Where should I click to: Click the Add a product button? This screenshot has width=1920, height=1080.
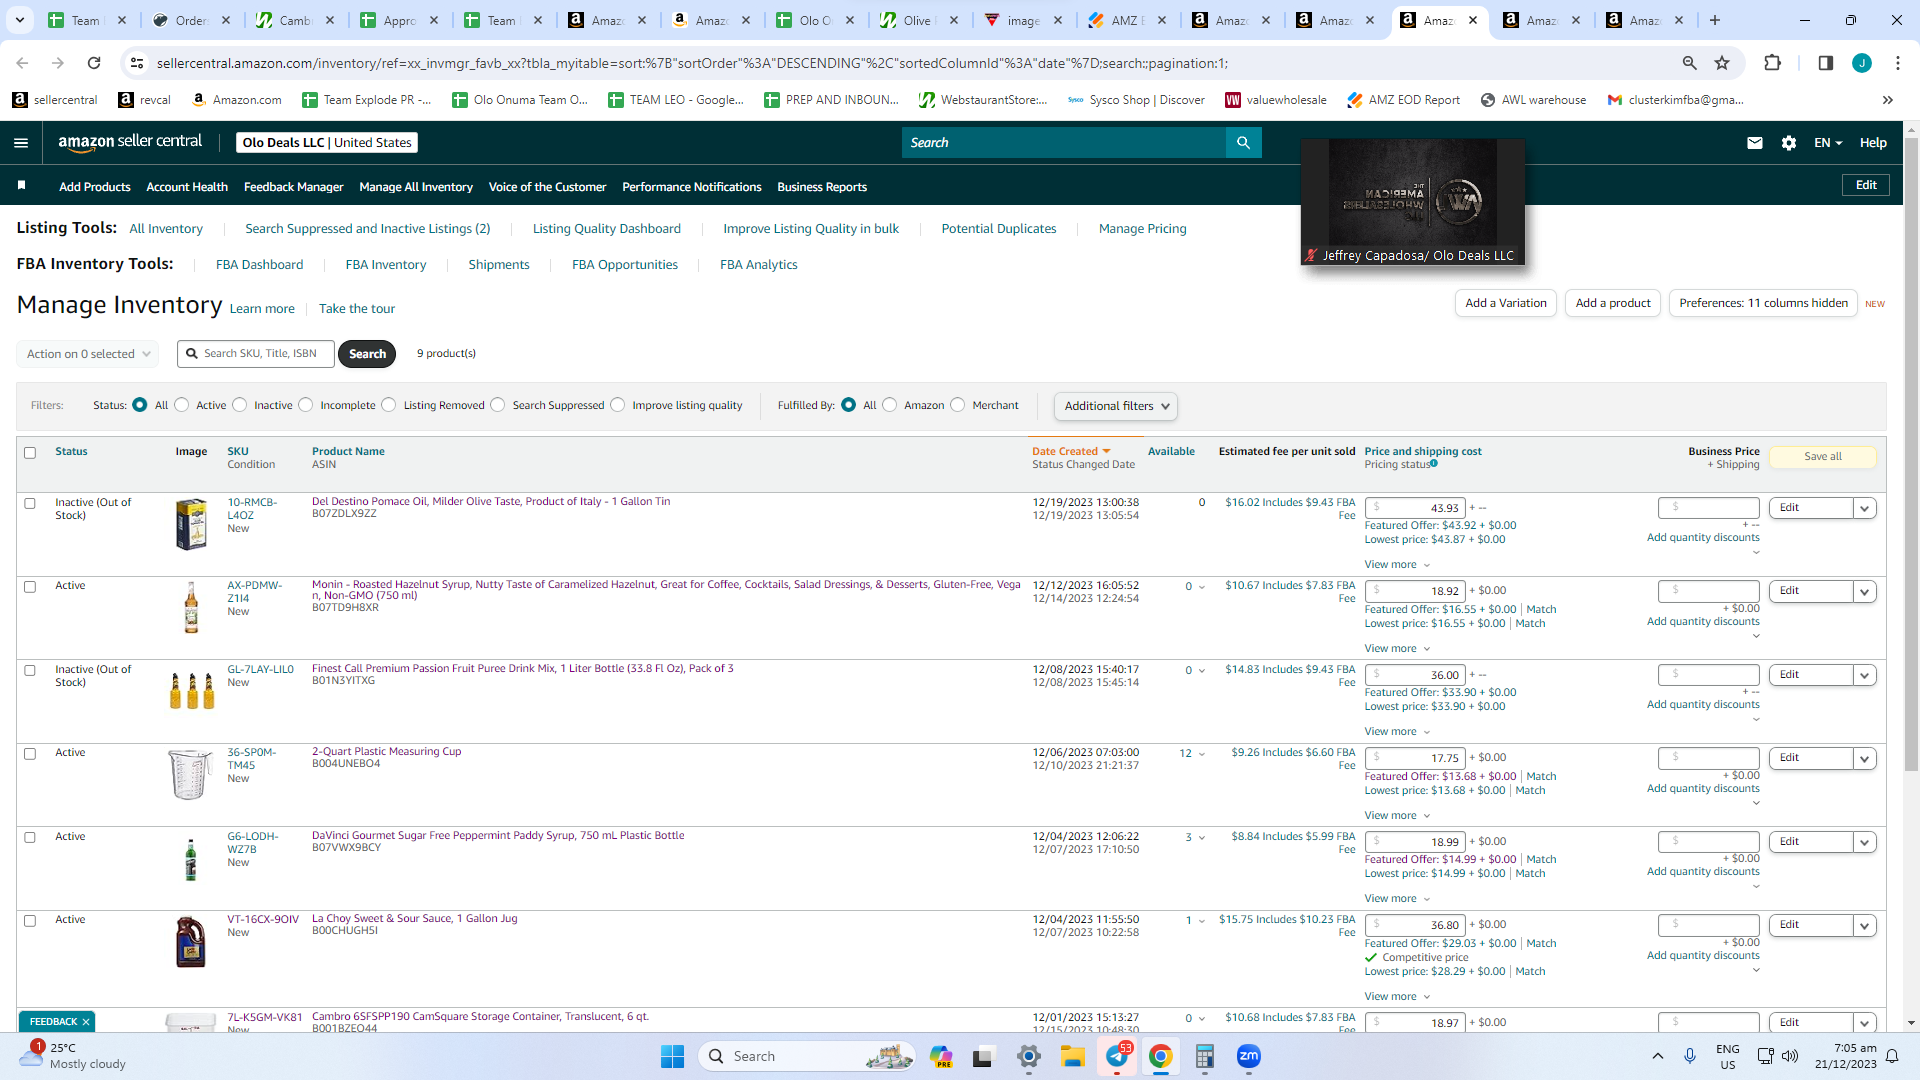pyautogui.click(x=1613, y=303)
